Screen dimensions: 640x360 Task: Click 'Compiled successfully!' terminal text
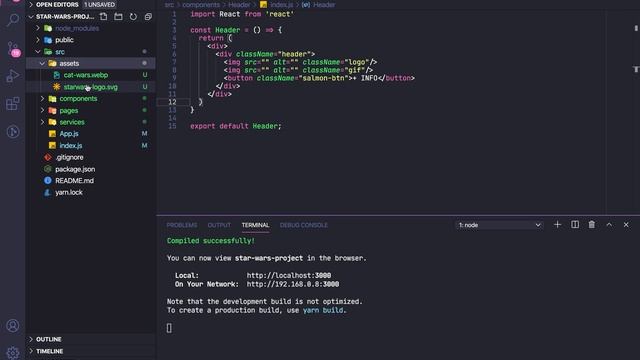point(211,241)
